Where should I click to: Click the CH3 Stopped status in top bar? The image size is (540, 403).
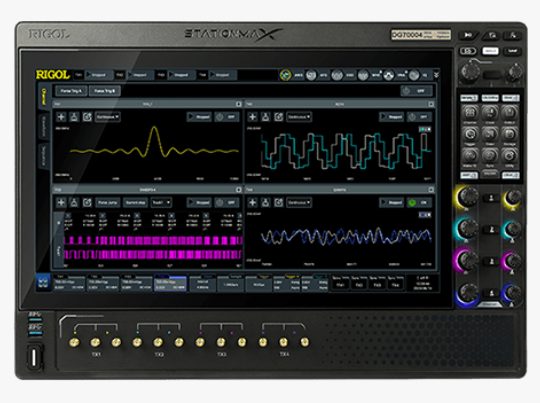click(x=181, y=75)
